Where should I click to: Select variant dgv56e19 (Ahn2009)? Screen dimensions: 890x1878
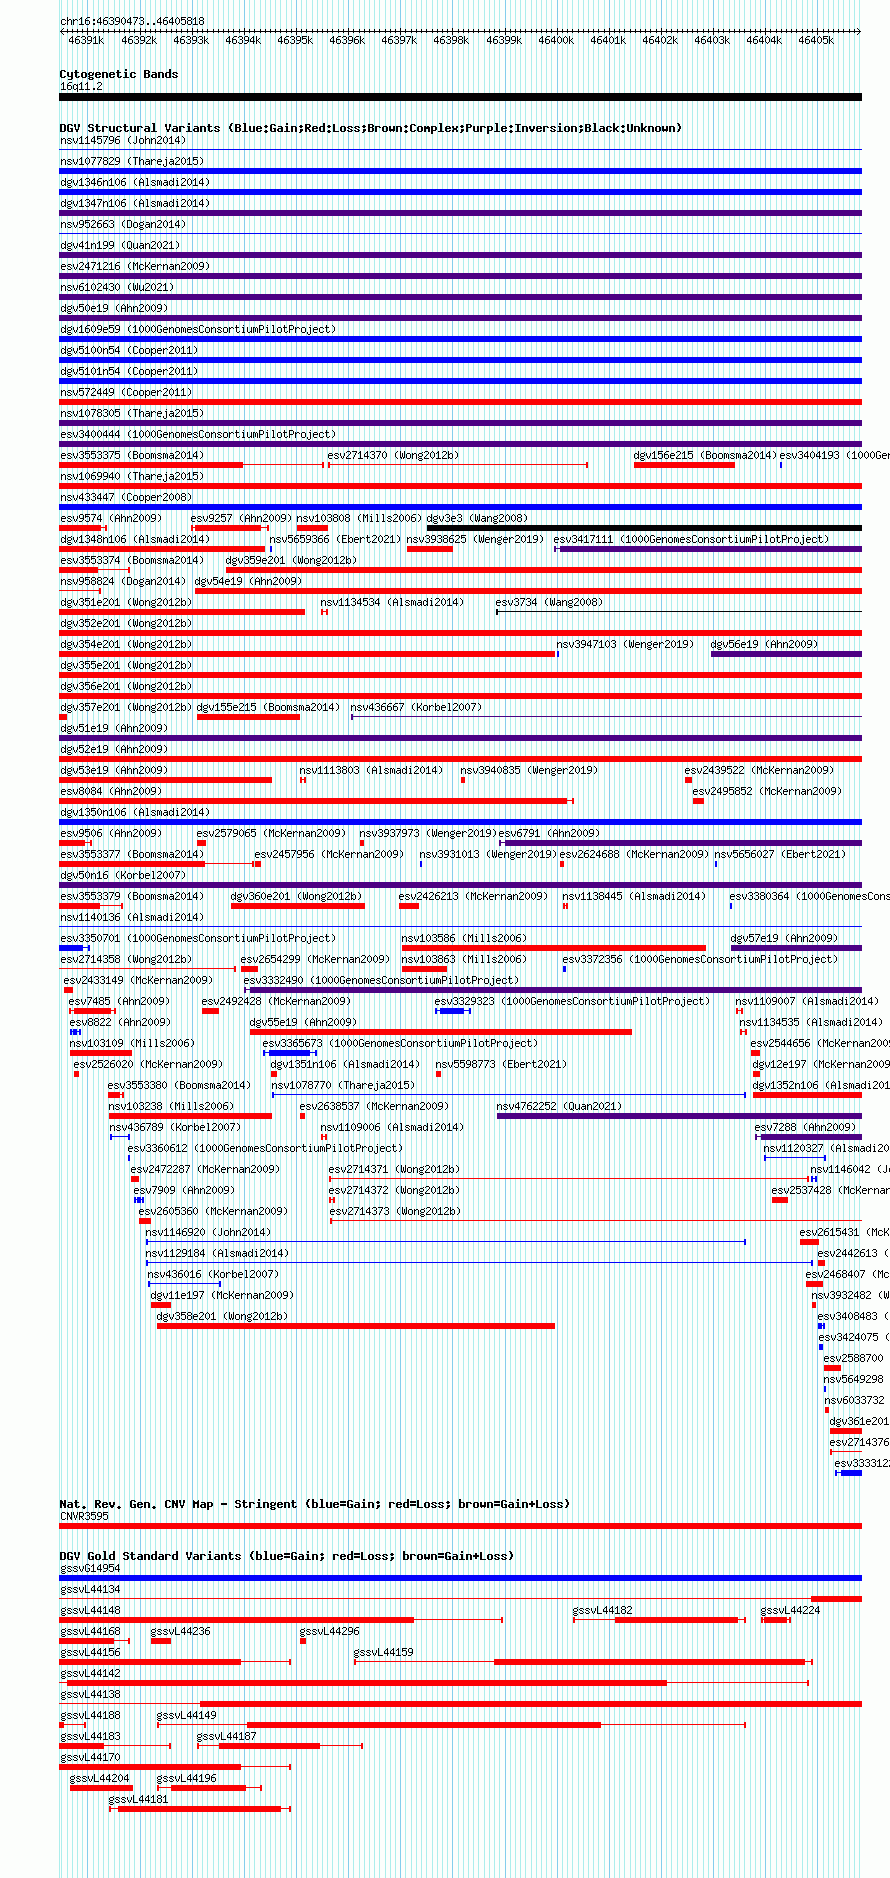click(764, 644)
